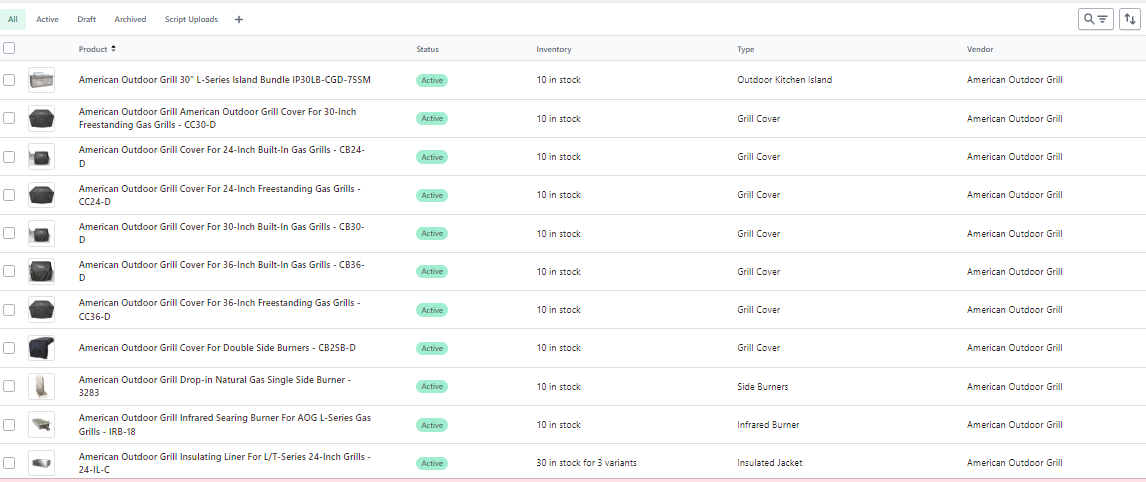Open Cover For Double Side Burners CB2SB-D

point(217,347)
